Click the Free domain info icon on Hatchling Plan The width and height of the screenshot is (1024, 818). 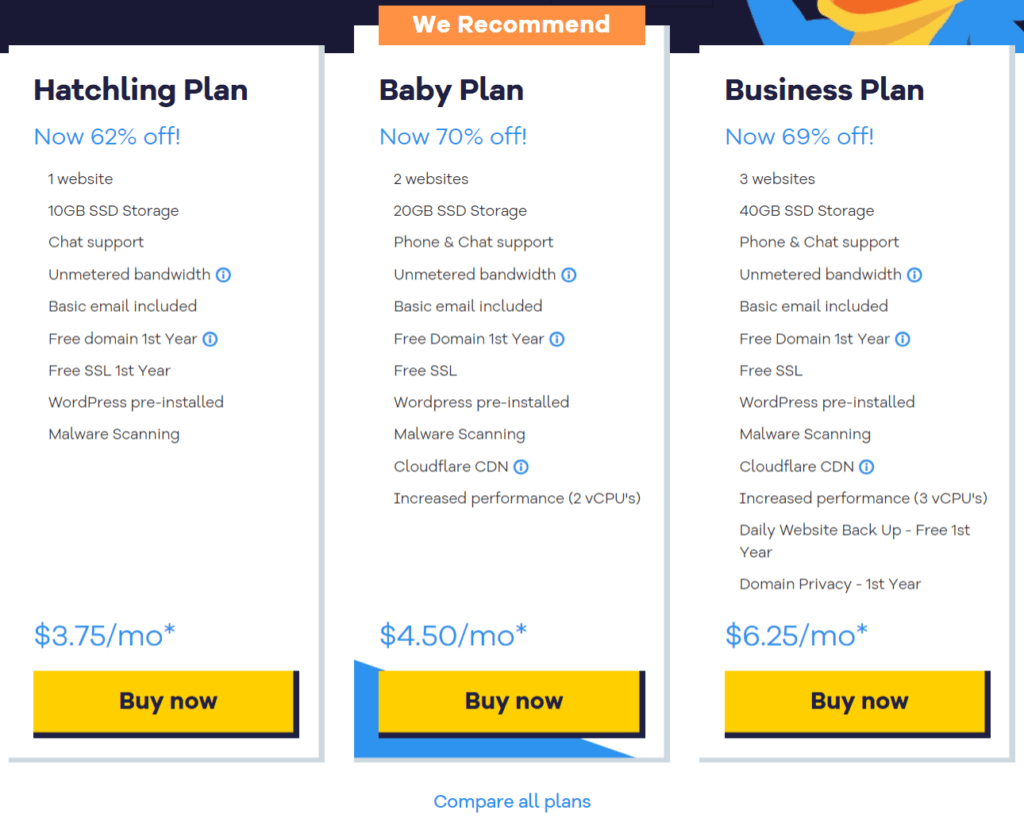coord(209,338)
